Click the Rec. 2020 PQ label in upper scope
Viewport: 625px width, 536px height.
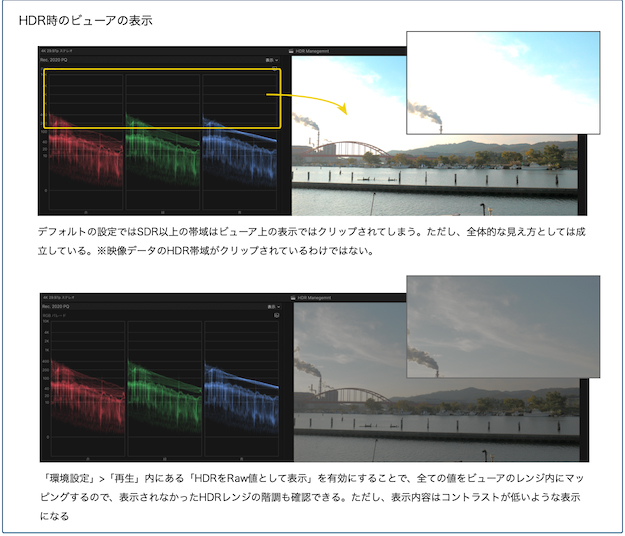click(x=57, y=59)
